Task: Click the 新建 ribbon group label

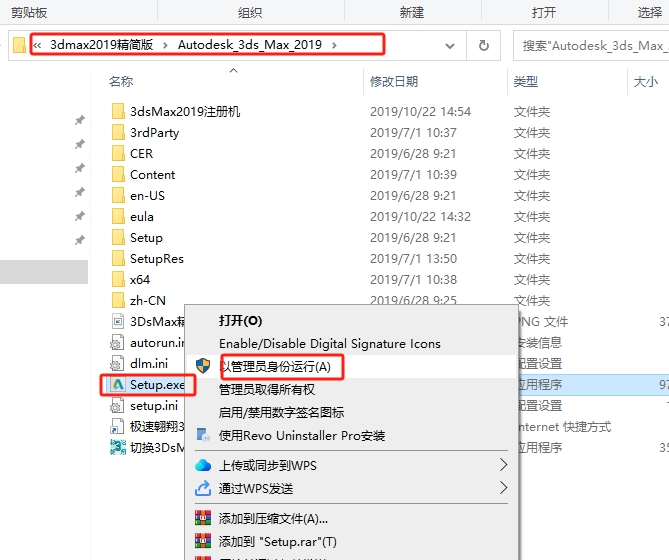Action: [411, 12]
